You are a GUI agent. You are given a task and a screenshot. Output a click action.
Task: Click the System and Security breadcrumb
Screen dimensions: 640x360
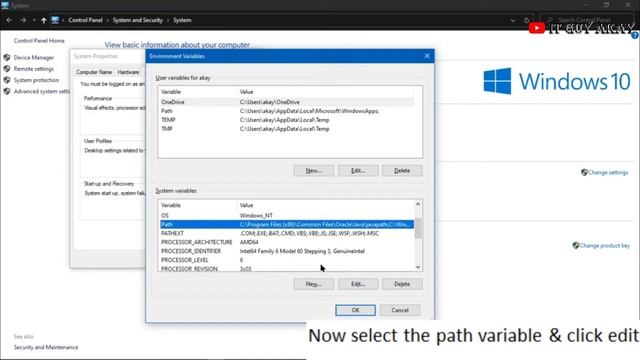coord(138,20)
